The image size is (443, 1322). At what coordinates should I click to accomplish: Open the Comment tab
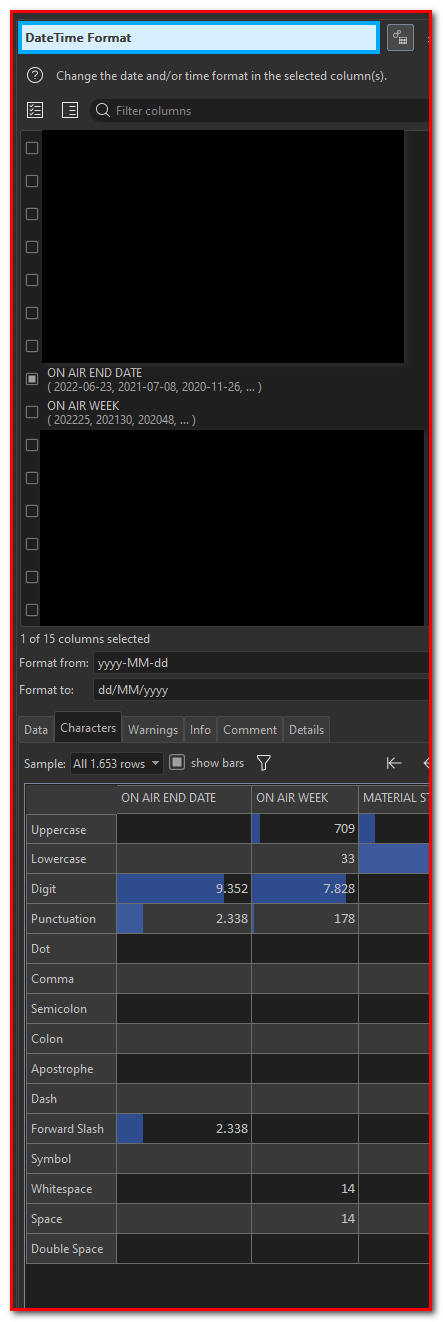[250, 730]
